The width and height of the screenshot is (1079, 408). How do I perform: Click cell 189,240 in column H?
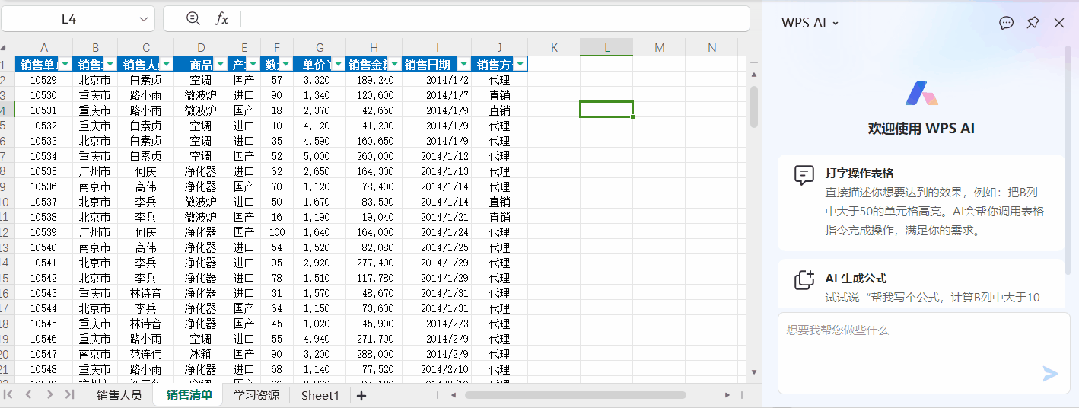374,80
